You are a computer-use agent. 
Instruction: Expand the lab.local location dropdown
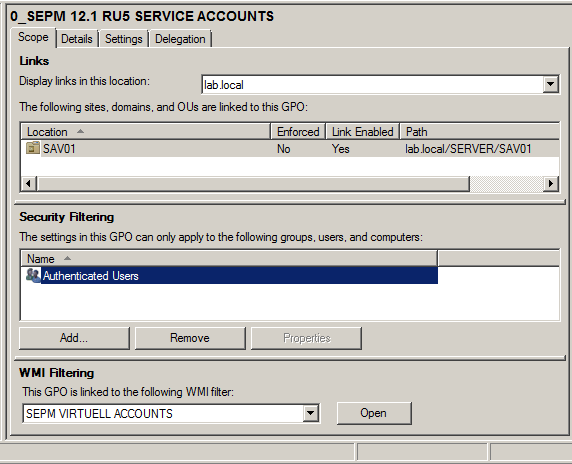pos(550,85)
